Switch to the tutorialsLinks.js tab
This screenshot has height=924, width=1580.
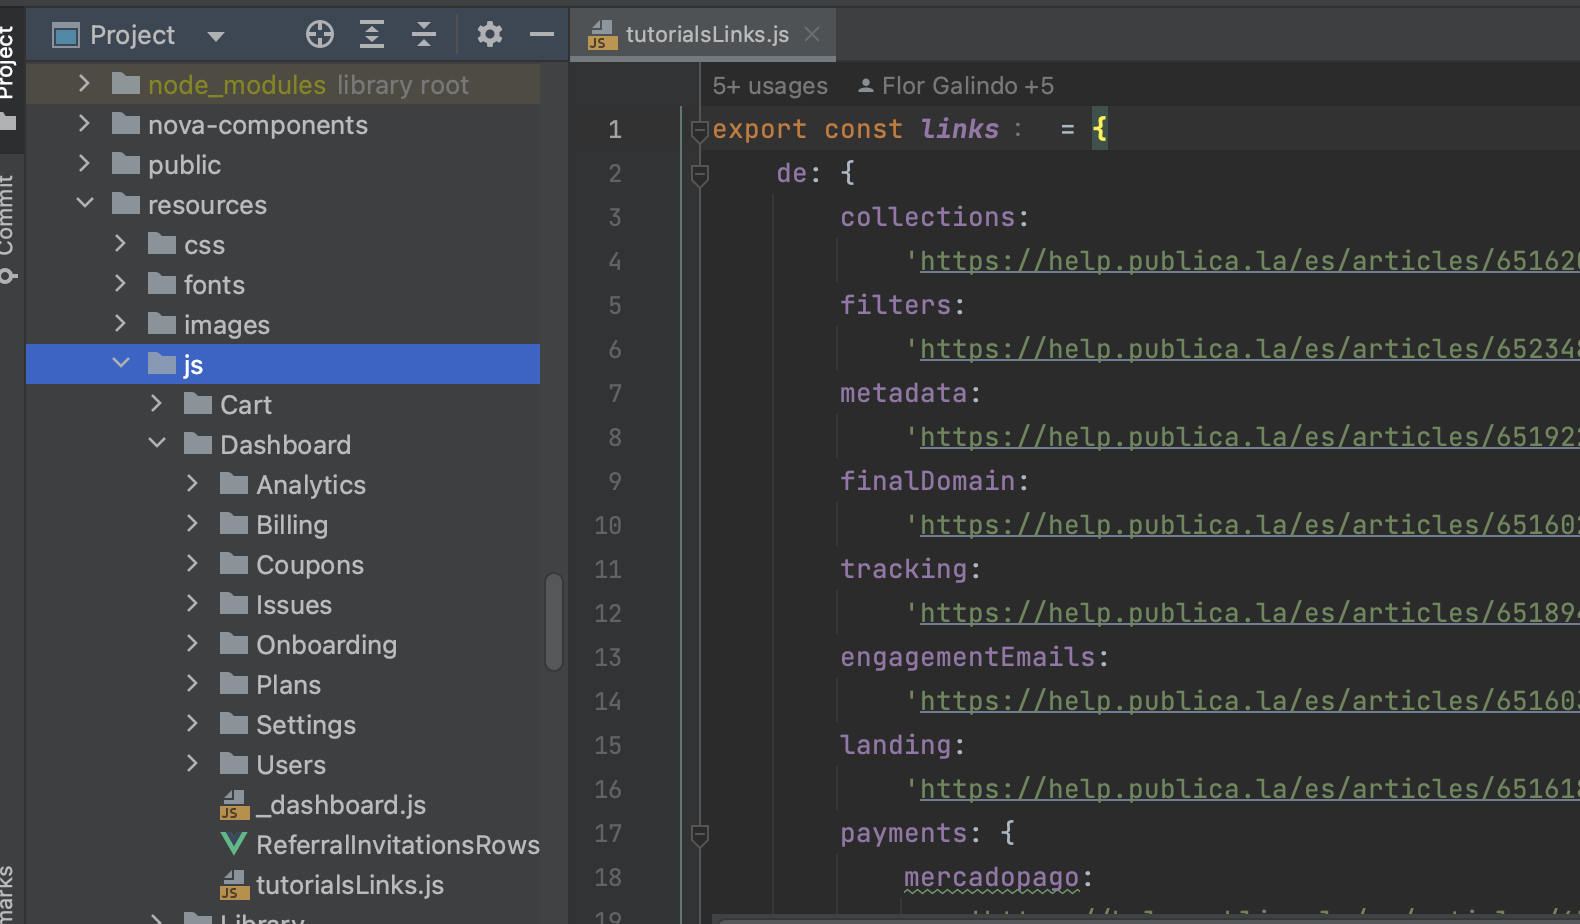pyautogui.click(x=706, y=35)
